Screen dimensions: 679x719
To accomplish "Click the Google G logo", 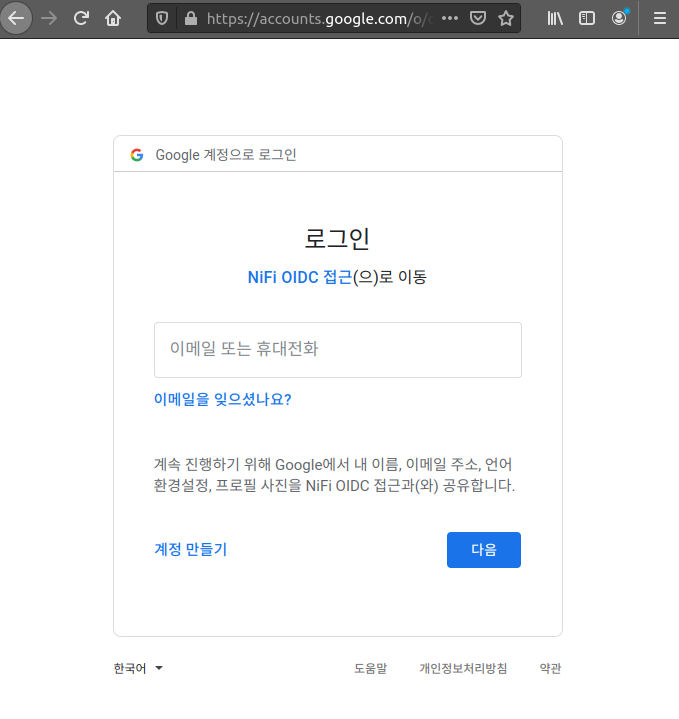I will (137, 155).
